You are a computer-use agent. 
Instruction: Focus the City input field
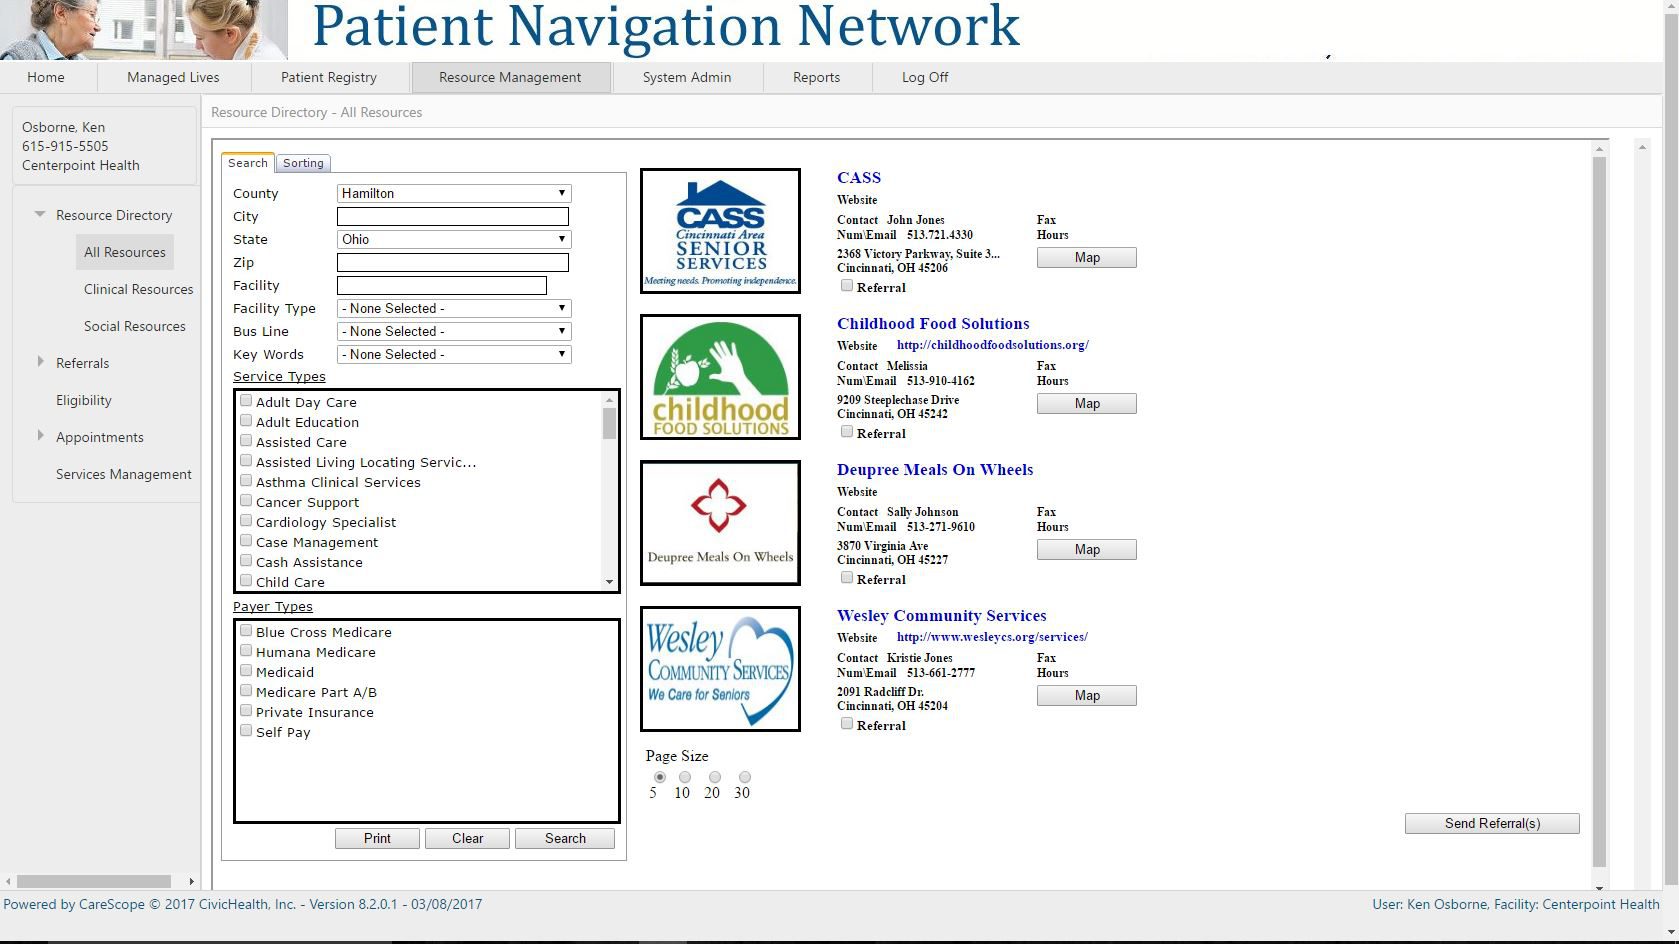453,216
